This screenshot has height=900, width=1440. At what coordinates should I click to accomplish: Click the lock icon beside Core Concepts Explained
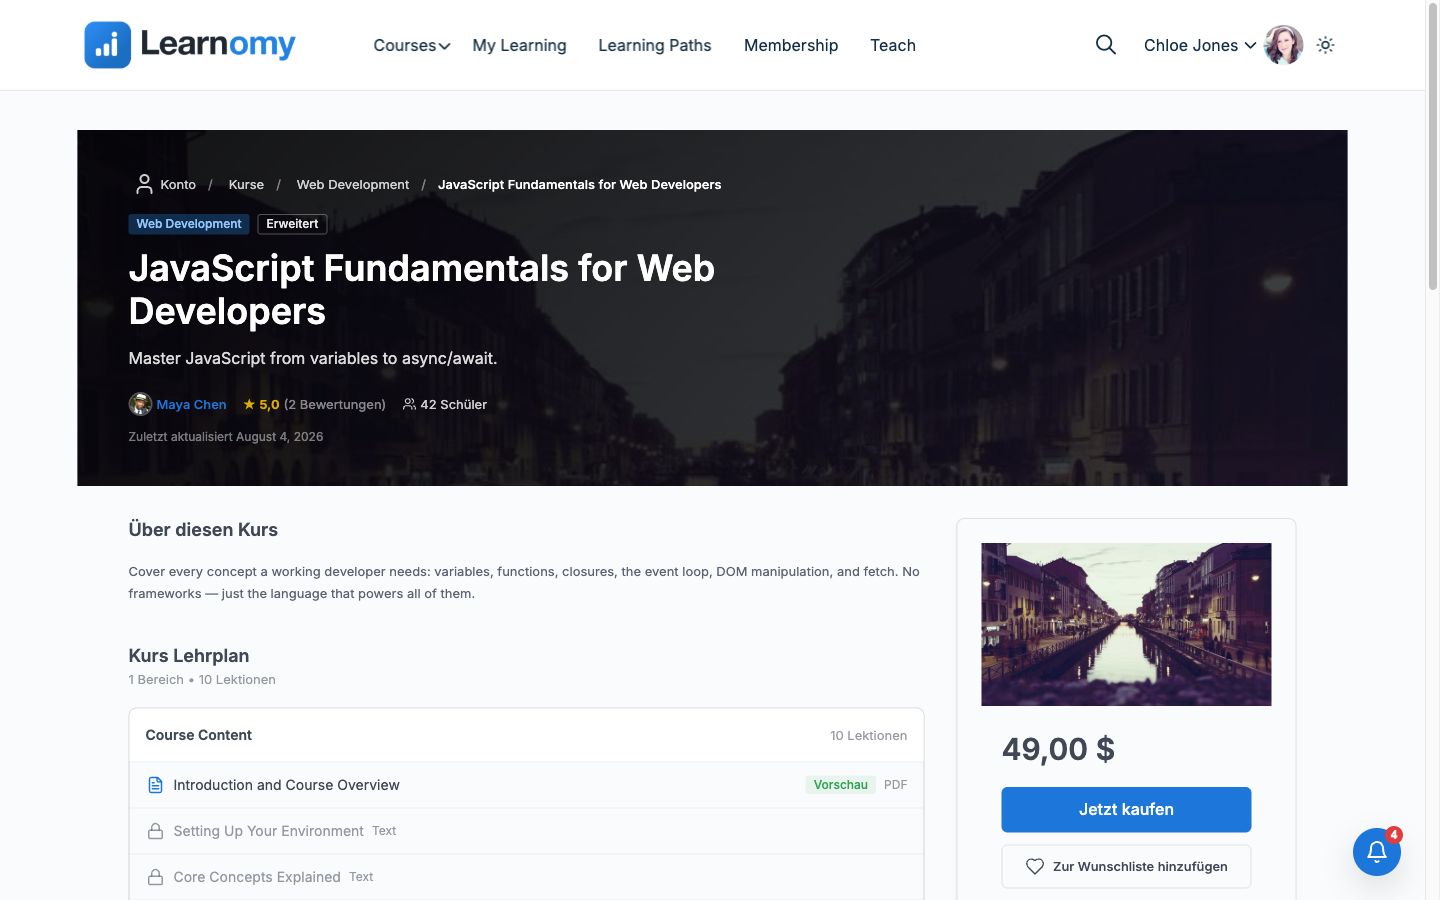coord(155,877)
